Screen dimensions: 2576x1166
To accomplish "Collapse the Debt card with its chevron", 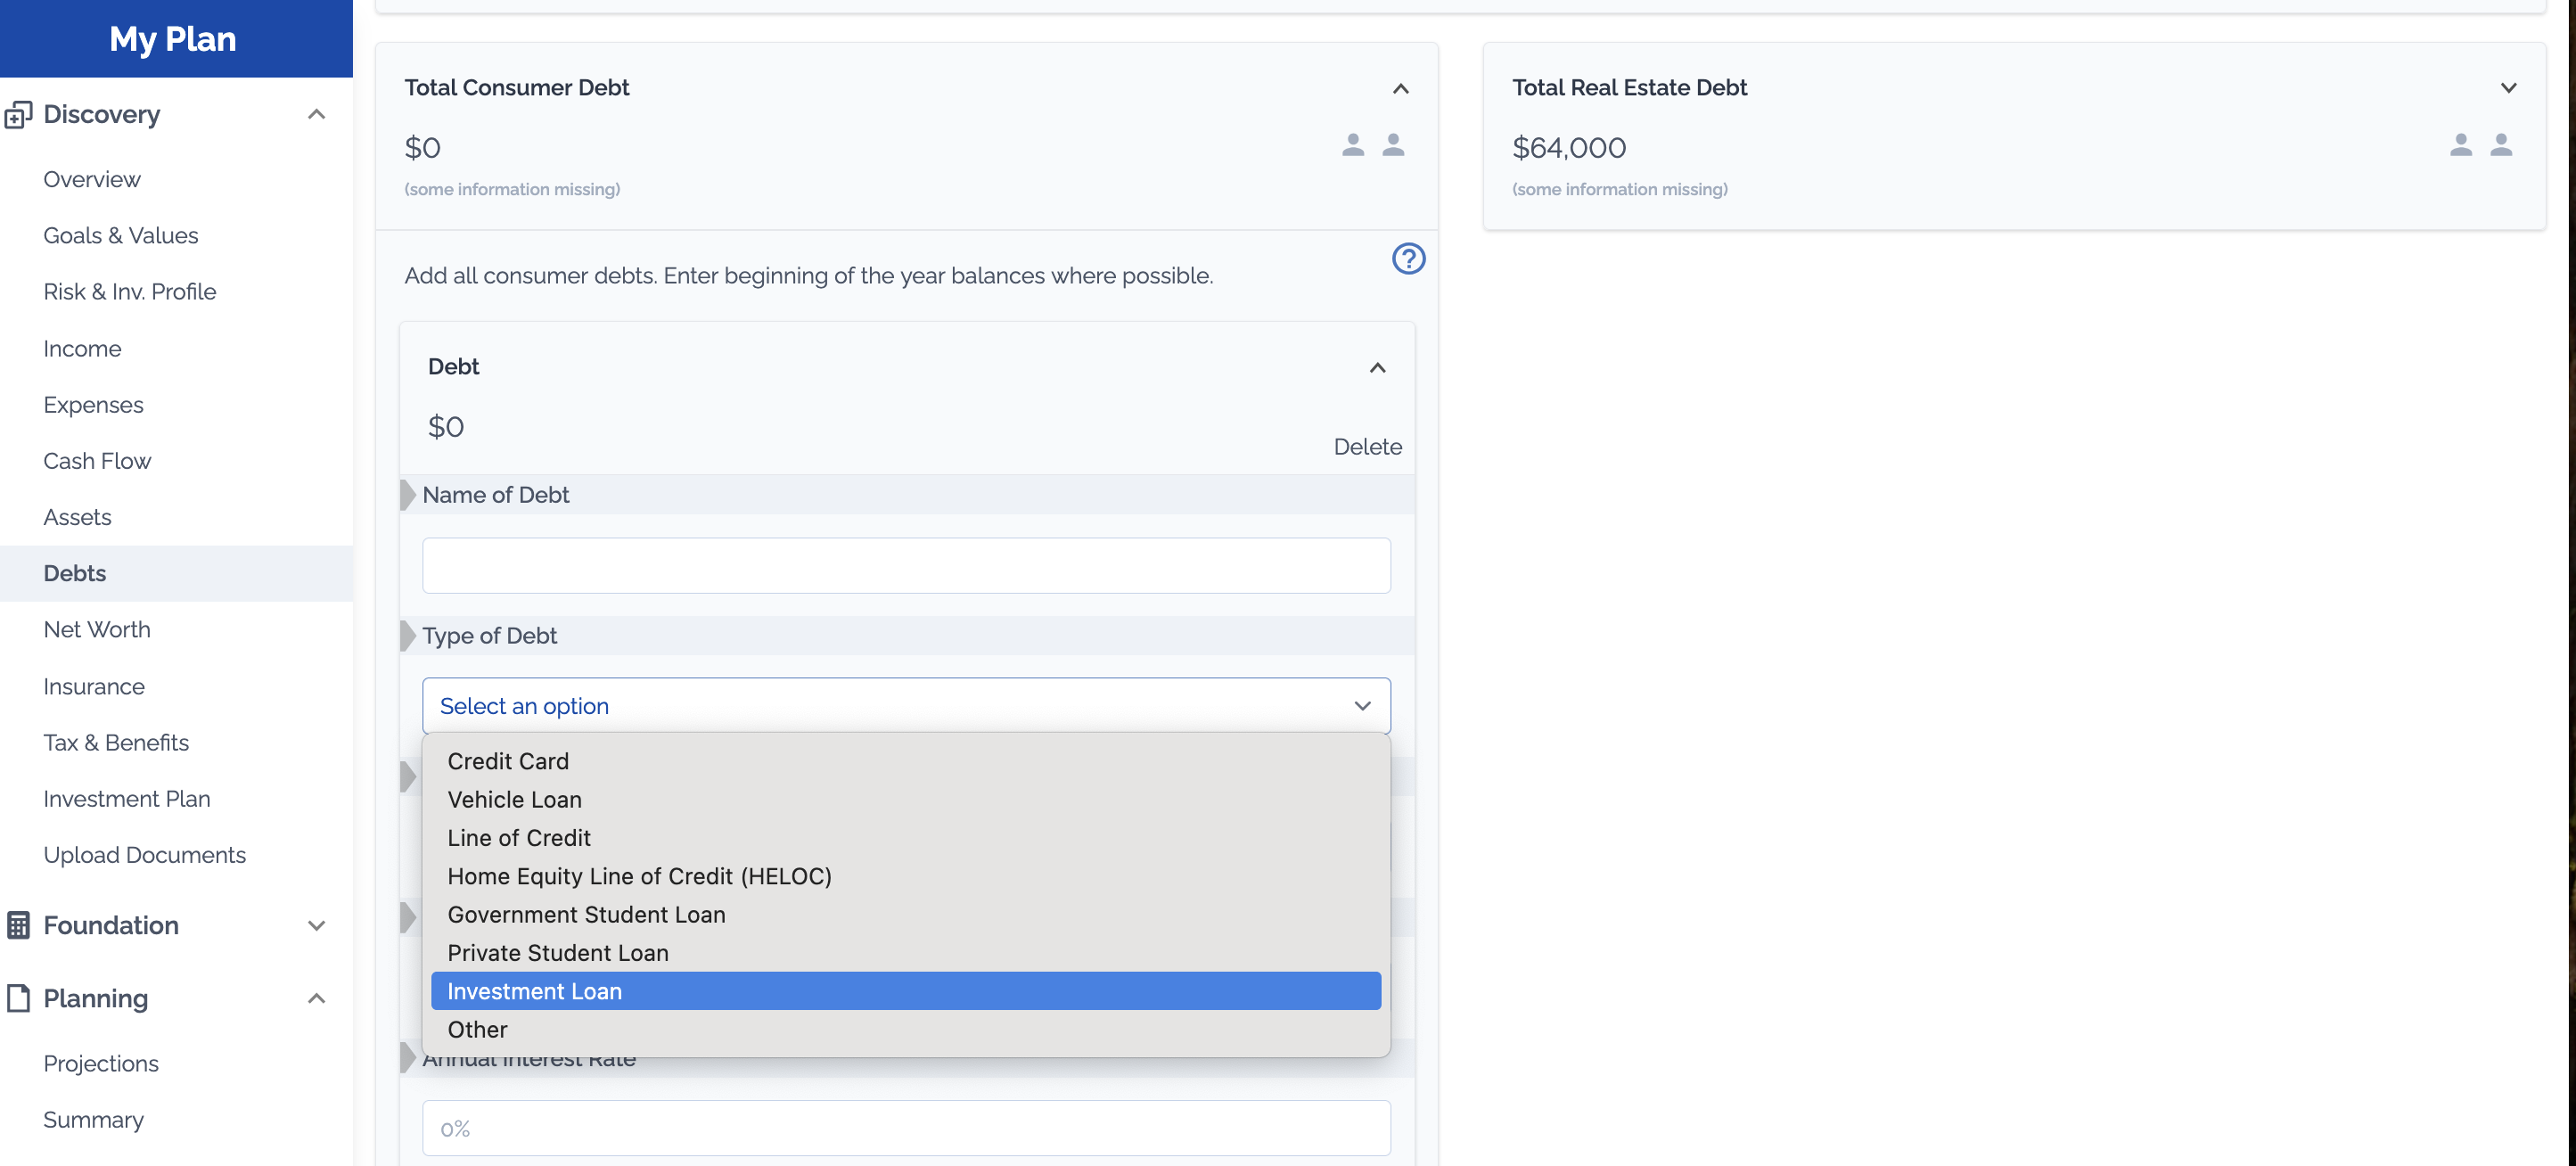I will click(1377, 367).
